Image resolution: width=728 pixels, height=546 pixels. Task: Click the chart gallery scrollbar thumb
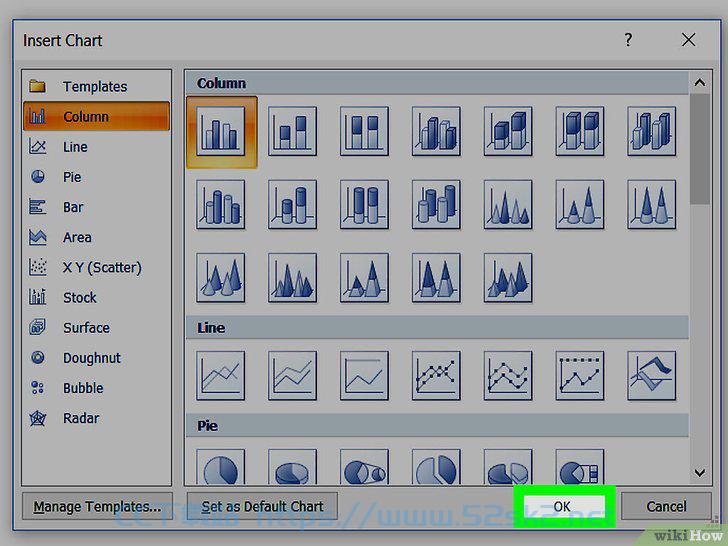pos(700,149)
